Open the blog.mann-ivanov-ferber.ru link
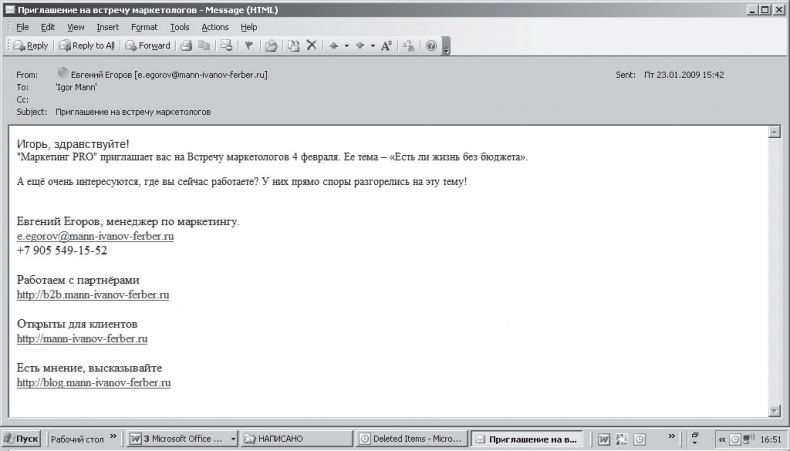The image size is (790, 451). coord(94,382)
